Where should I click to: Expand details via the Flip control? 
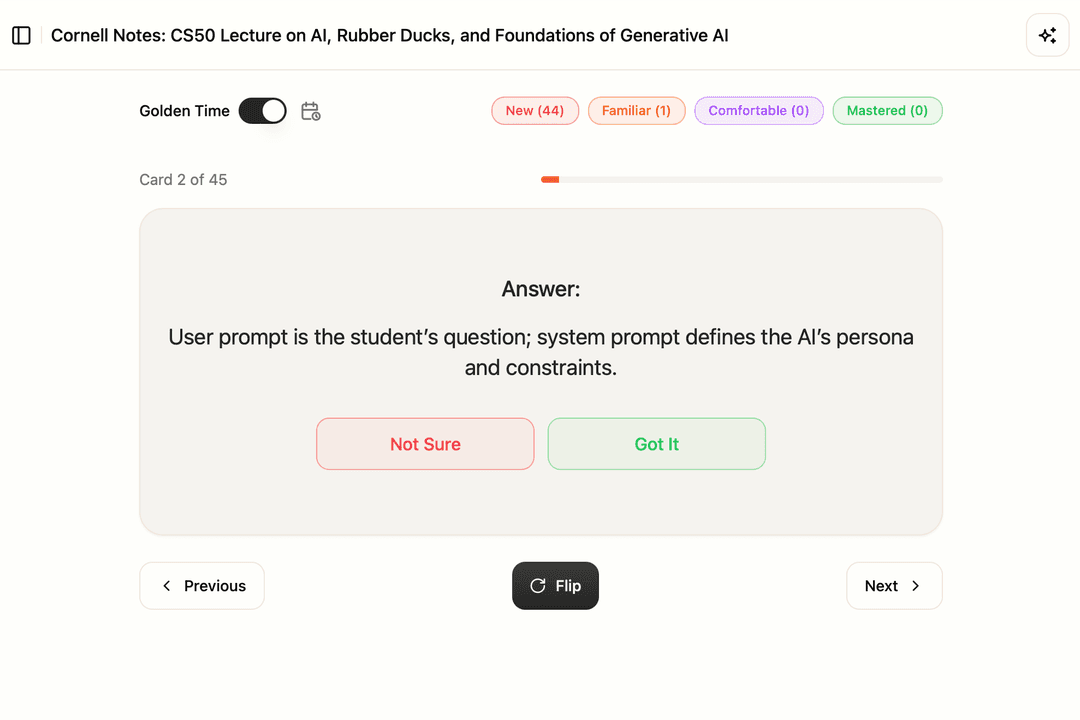click(x=555, y=585)
